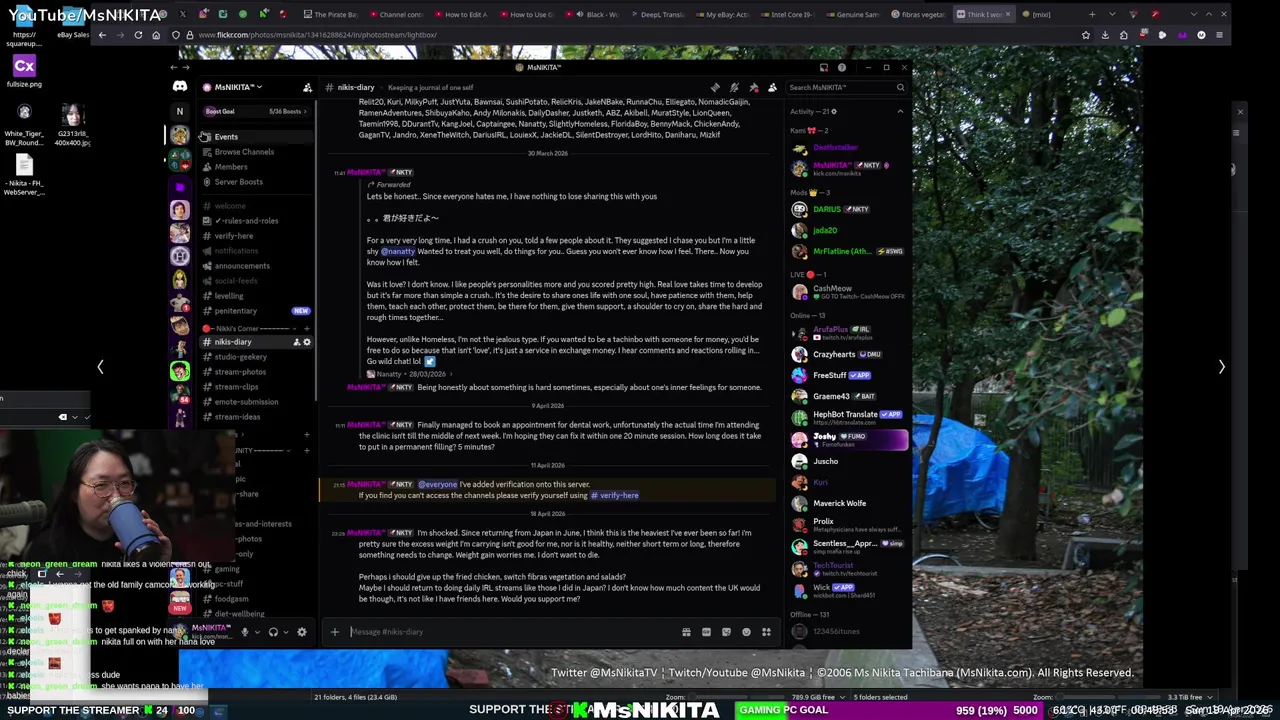Screen dimensions: 1280x720
Task: Open Events in server sidebar
Action: point(256,137)
